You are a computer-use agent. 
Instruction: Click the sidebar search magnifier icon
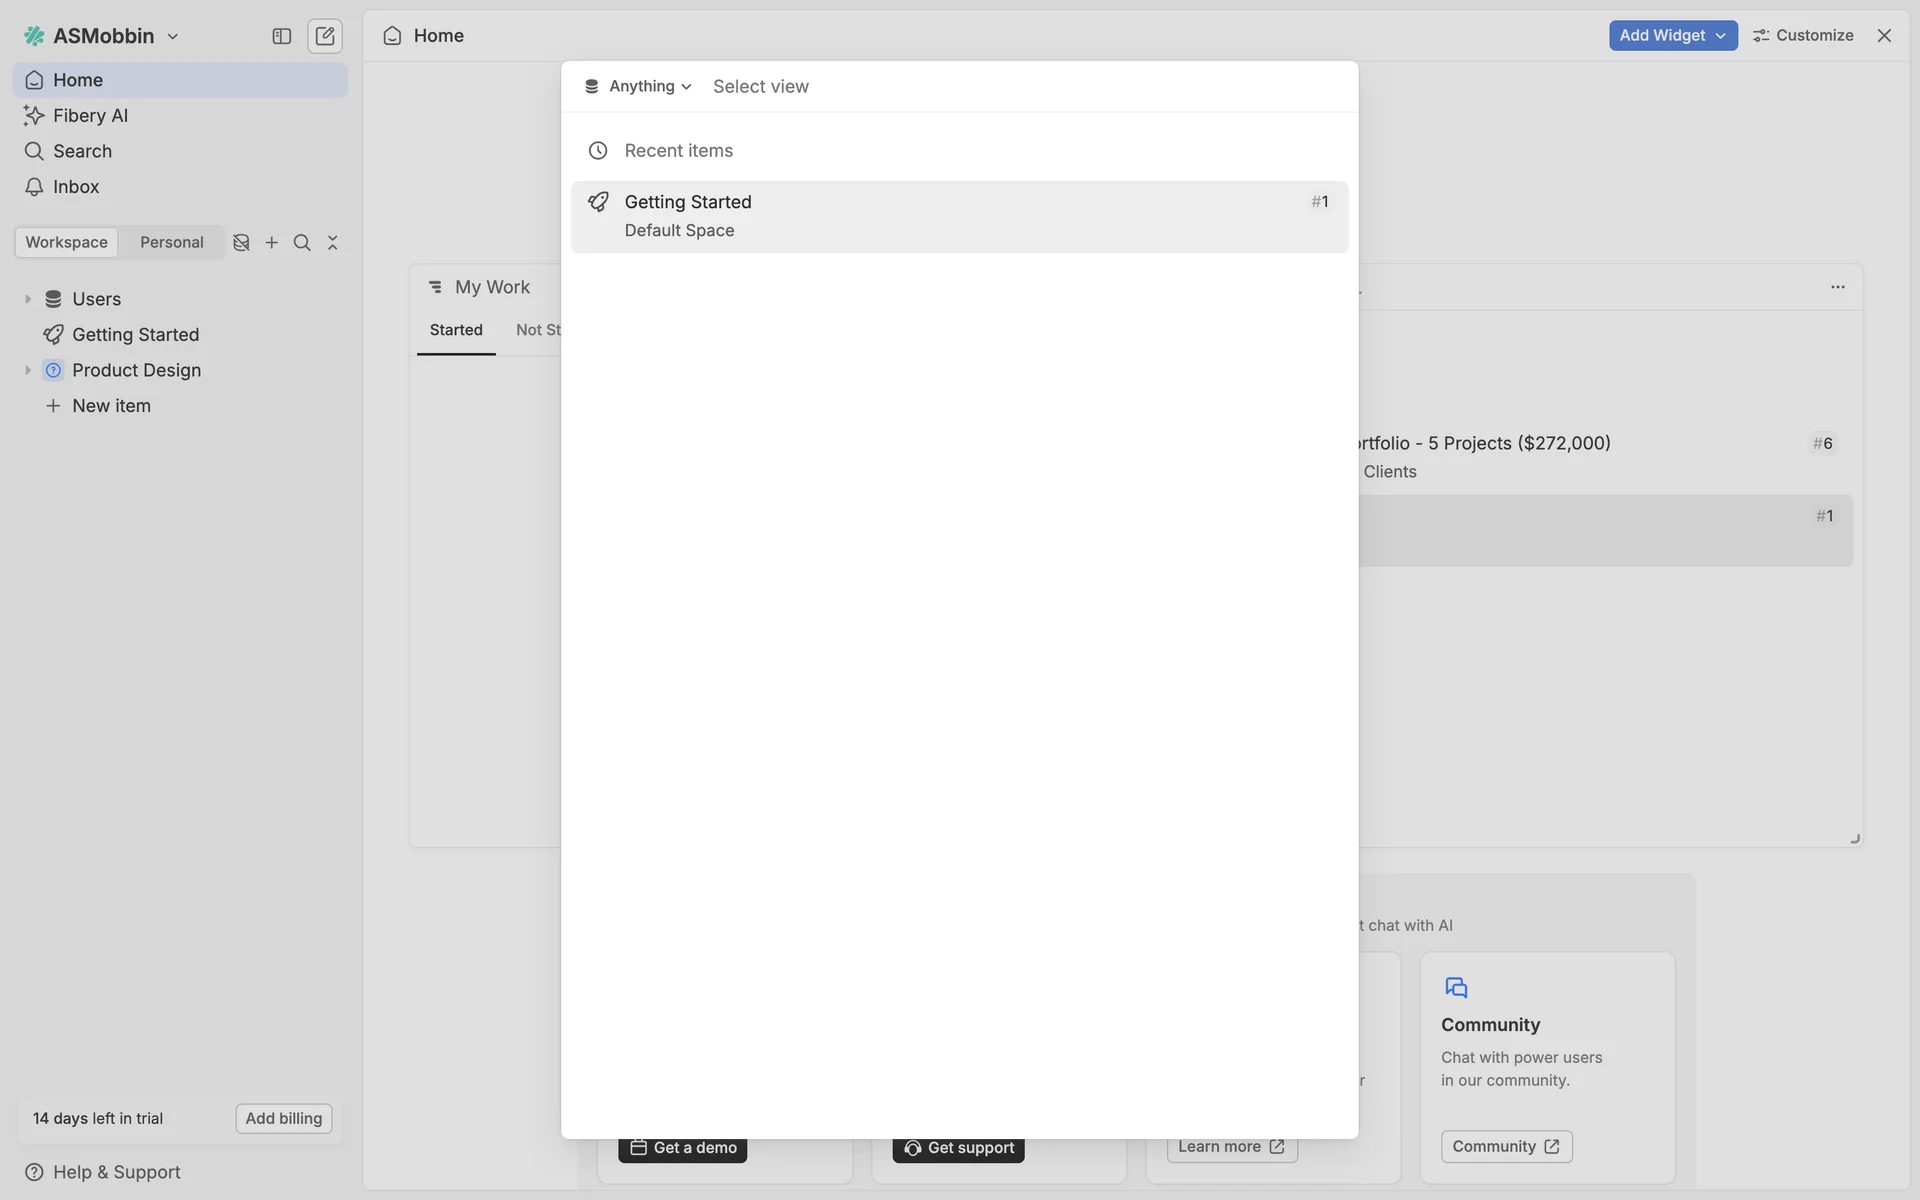(302, 243)
